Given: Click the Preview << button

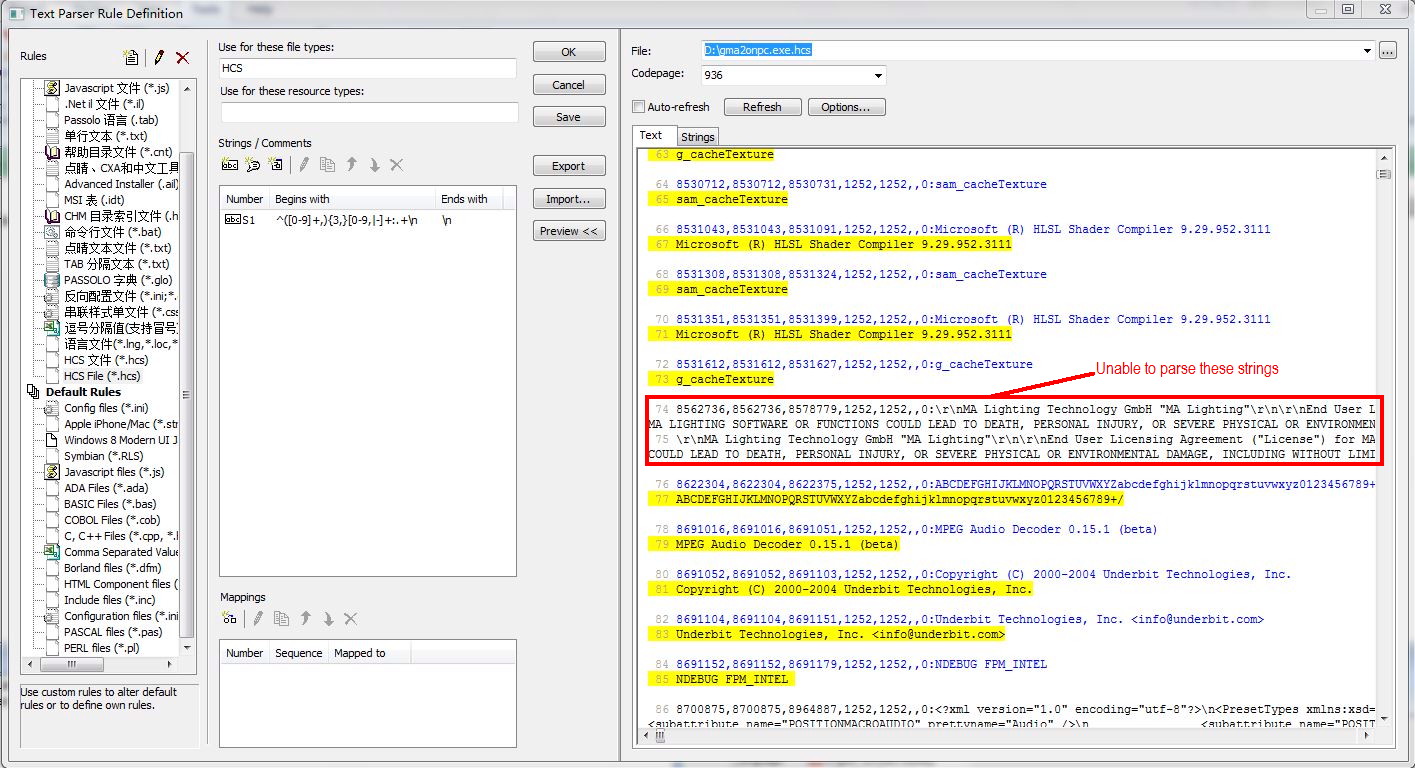Looking at the screenshot, I should click(x=568, y=231).
